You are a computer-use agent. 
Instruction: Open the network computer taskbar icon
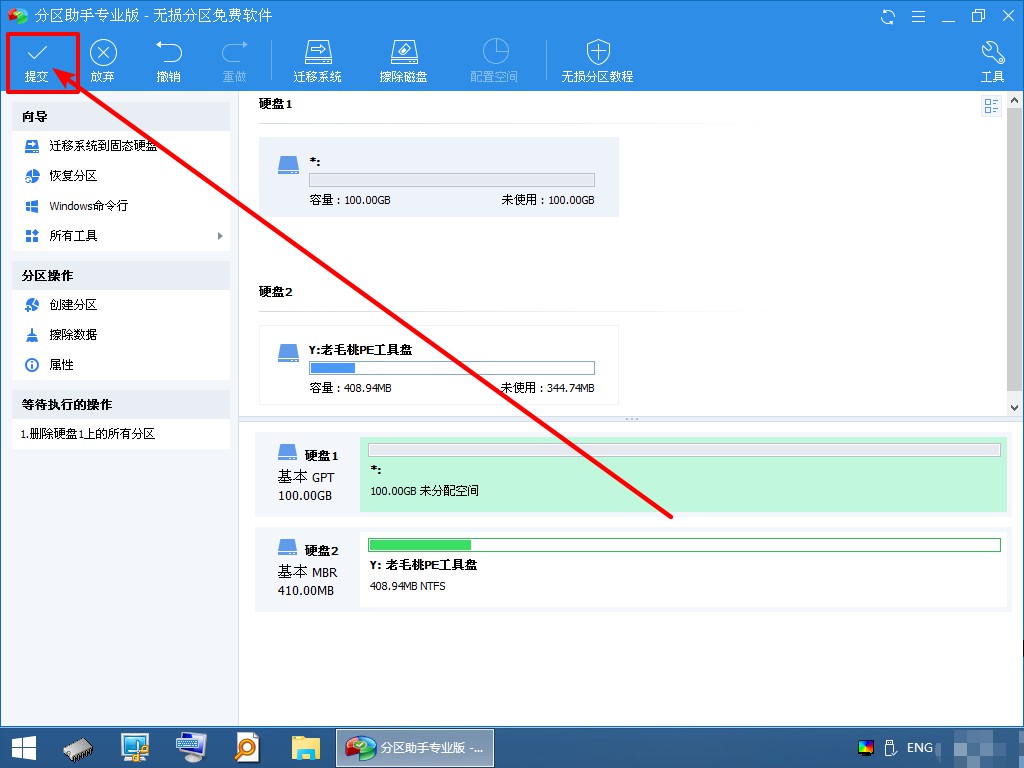coord(135,748)
